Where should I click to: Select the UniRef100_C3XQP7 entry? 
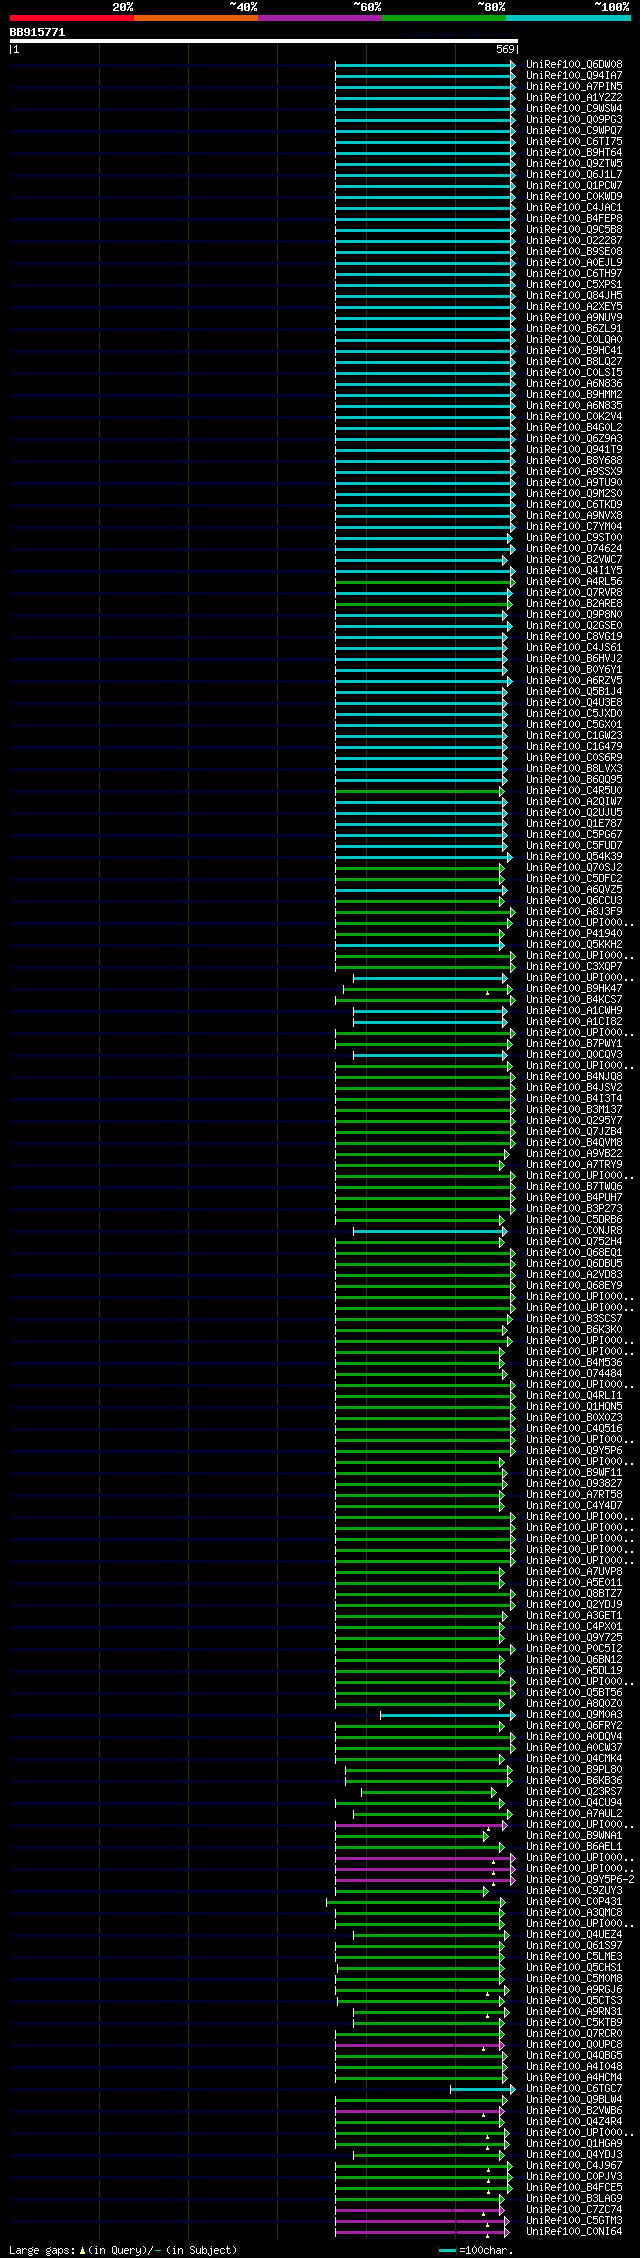coord(574,966)
